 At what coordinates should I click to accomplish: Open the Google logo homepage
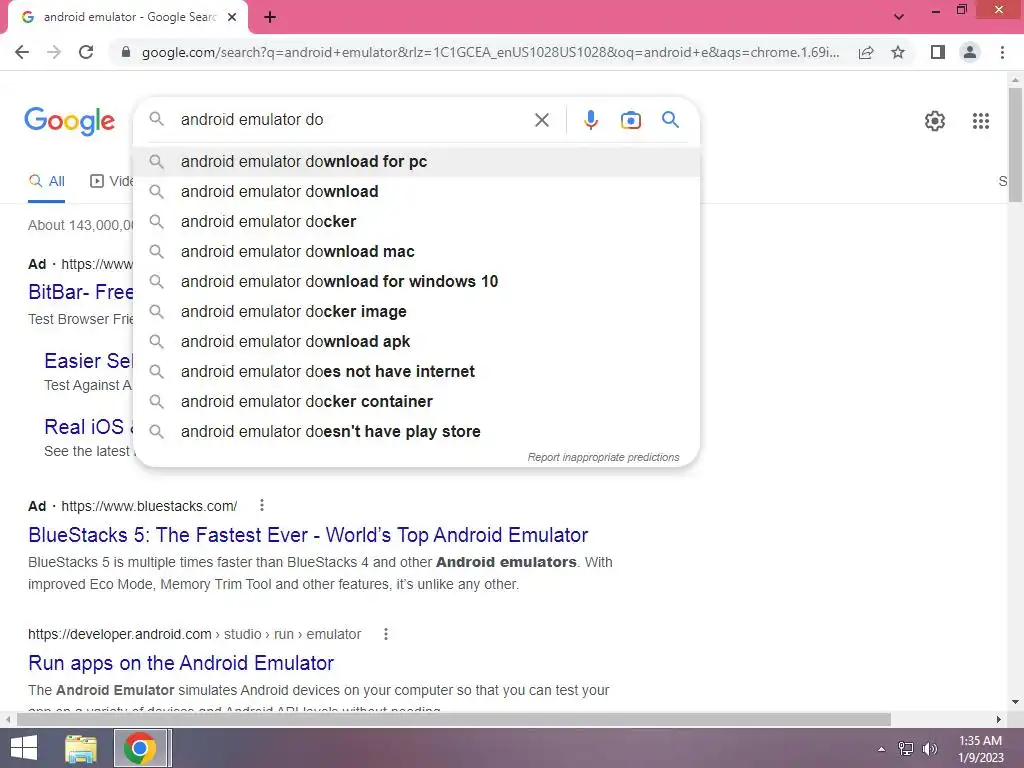click(69, 121)
